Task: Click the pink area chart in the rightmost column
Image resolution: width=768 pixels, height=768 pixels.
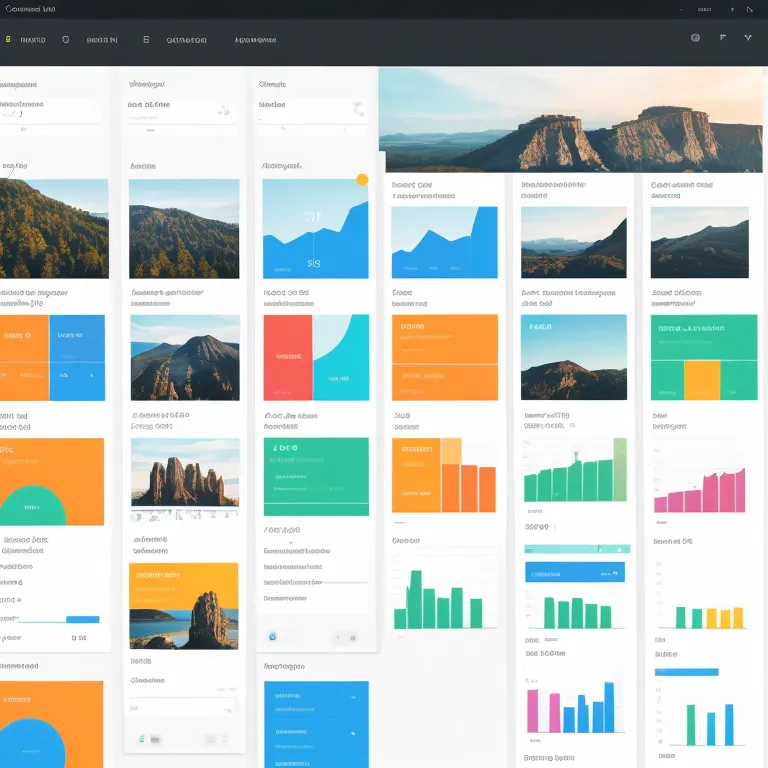Action: [699, 490]
